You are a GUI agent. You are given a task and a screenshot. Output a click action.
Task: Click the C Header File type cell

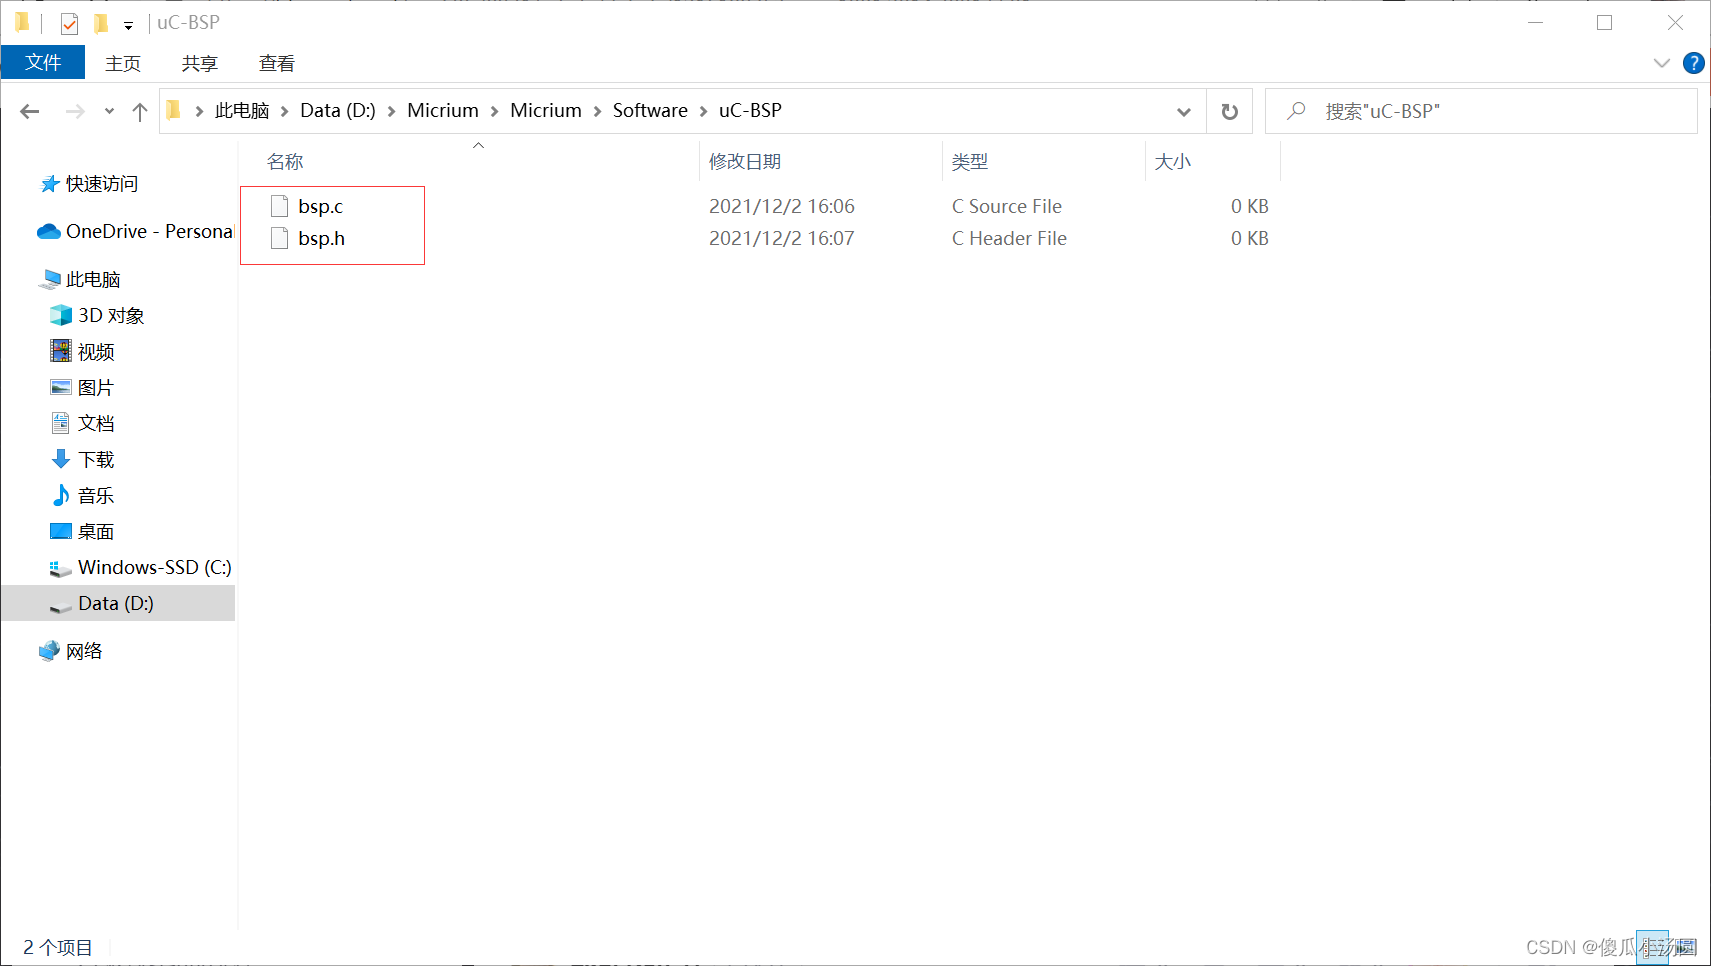(1009, 238)
